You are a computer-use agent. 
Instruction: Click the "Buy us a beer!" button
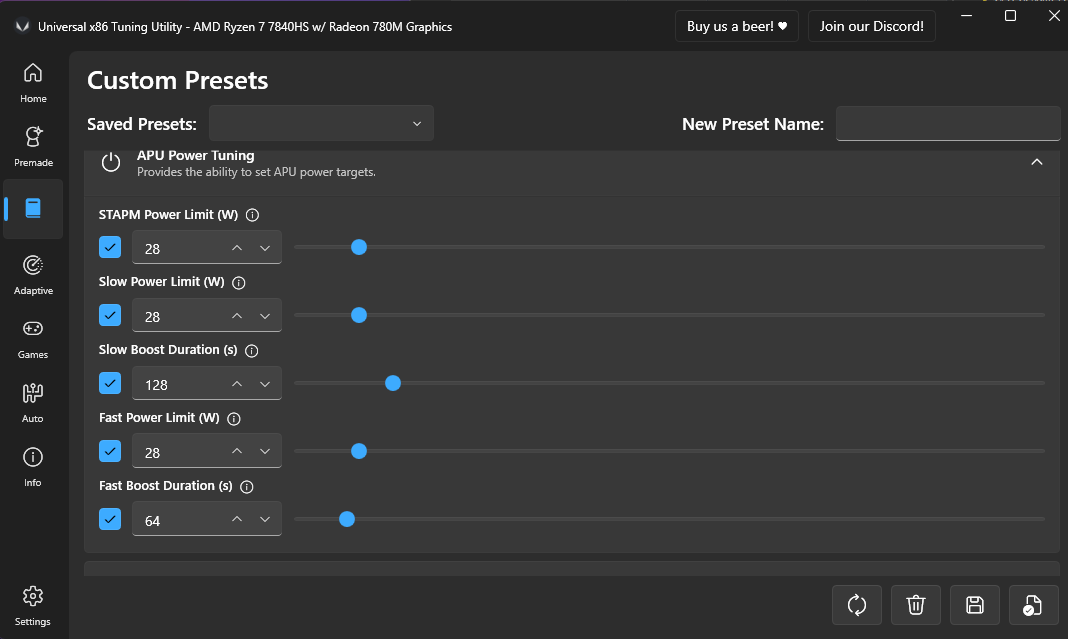(737, 26)
